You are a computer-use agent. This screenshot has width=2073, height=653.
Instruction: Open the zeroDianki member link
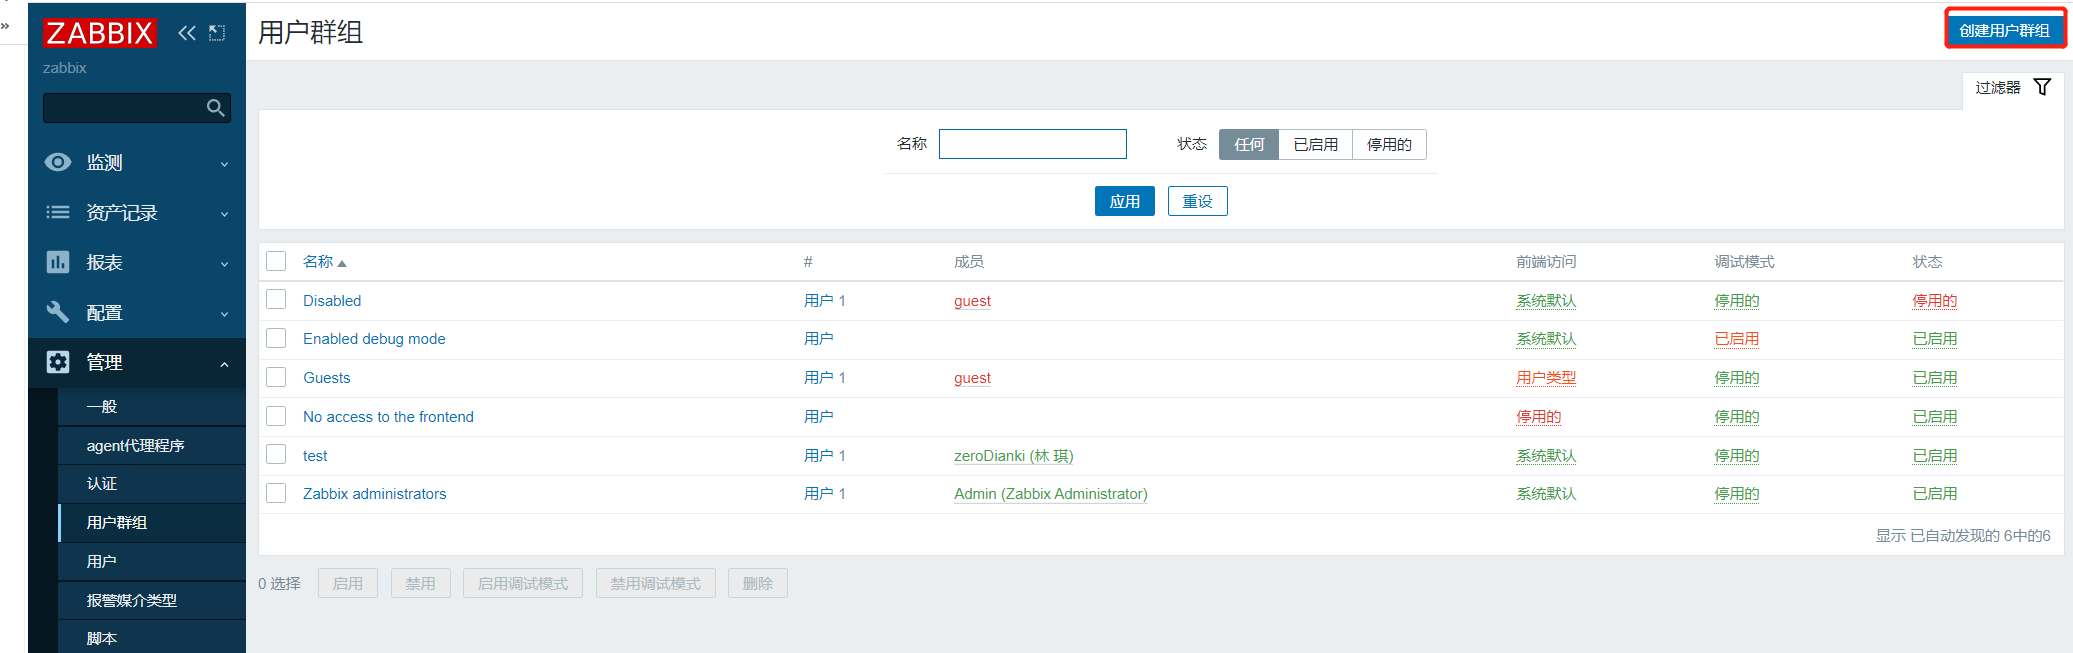(1013, 456)
